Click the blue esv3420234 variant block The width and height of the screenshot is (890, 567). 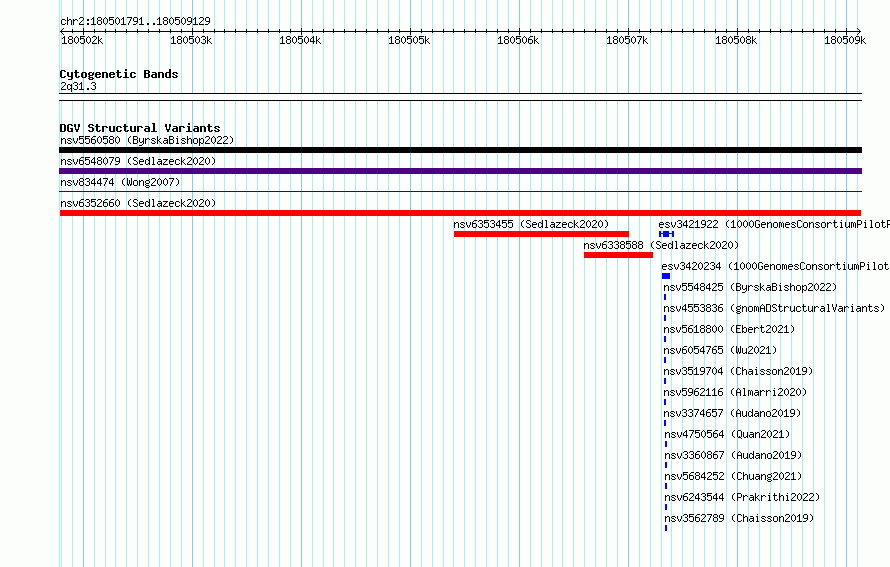666,276
